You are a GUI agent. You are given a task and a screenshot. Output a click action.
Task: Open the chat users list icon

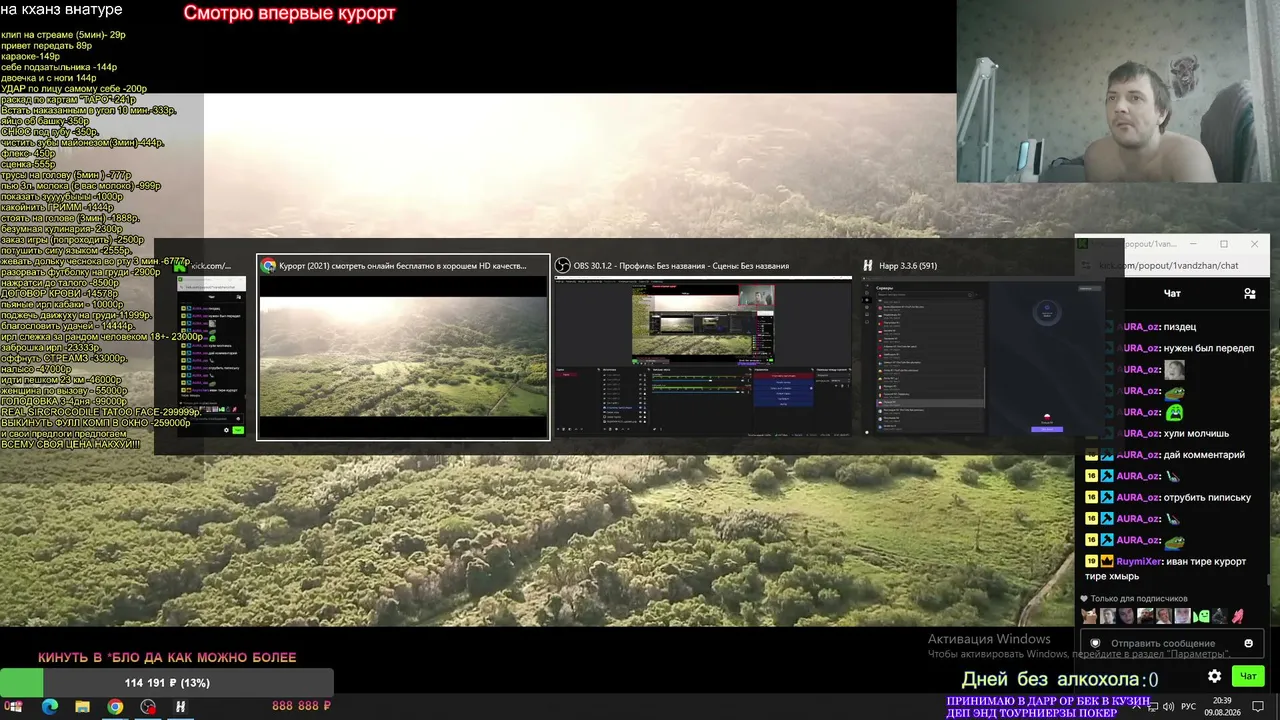click(x=1249, y=293)
